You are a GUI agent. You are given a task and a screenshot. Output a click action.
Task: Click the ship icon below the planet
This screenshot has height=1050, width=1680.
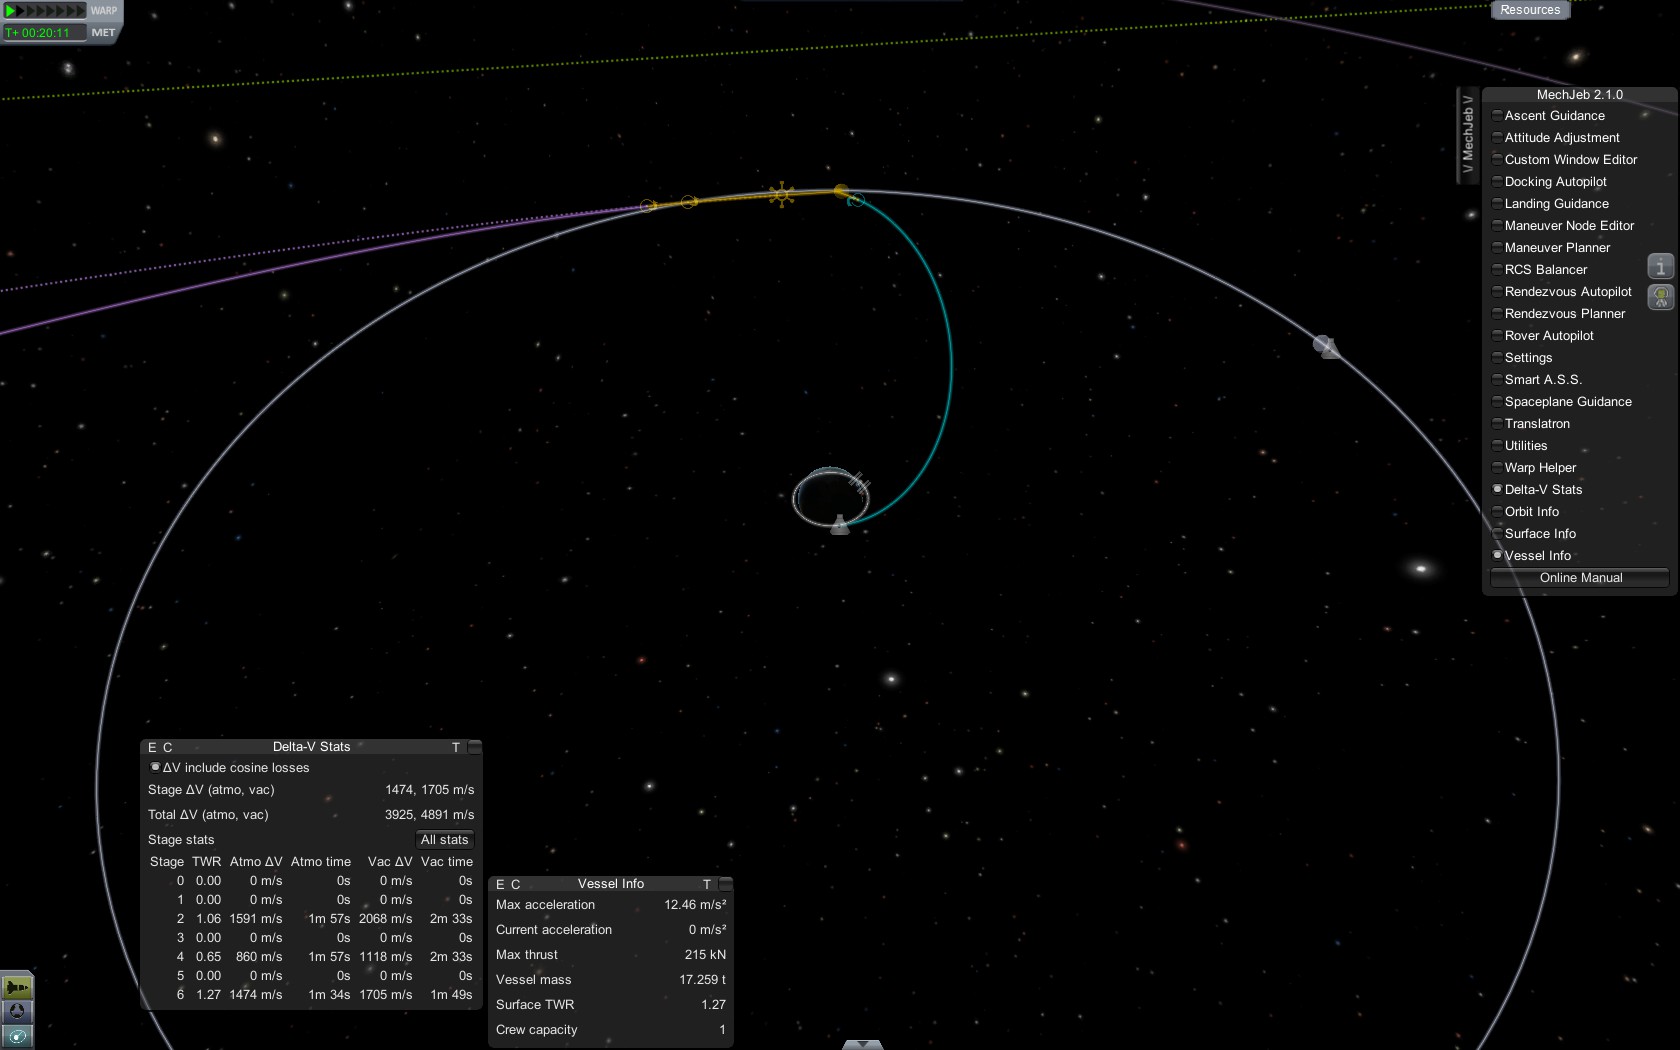pos(840,524)
